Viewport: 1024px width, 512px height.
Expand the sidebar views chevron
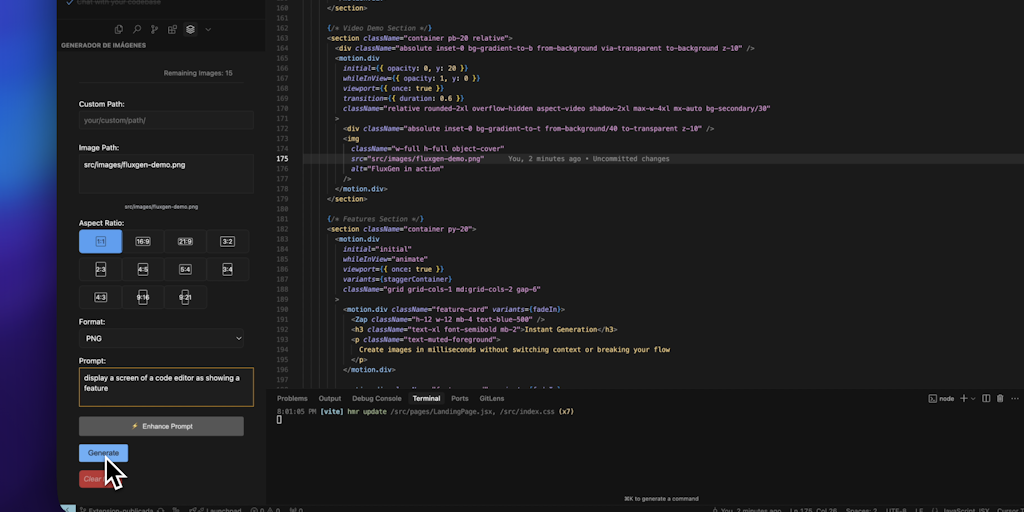point(208,30)
